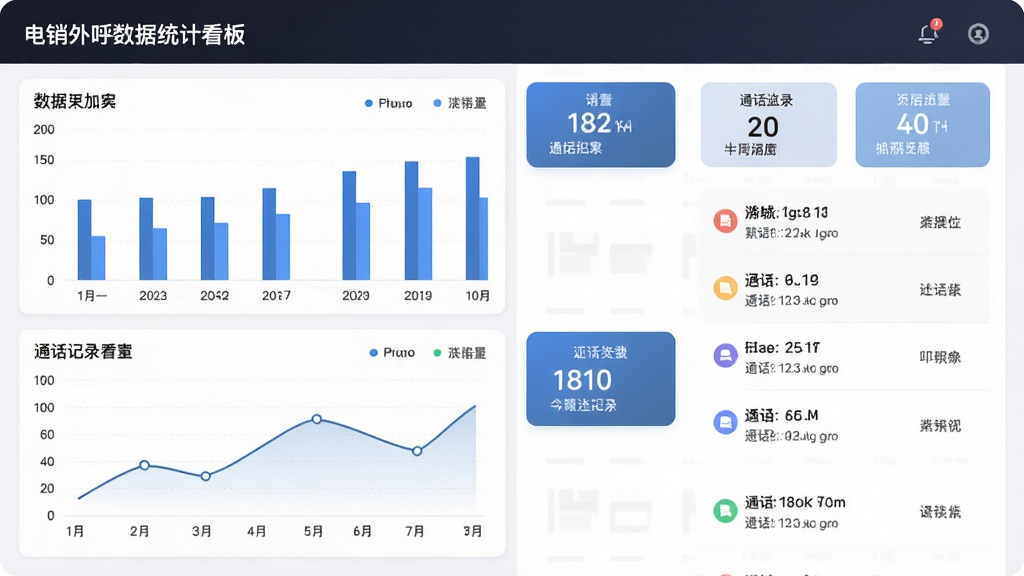Open the blue card showing 182
The image size is (1024, 576).
click(601, 125)
